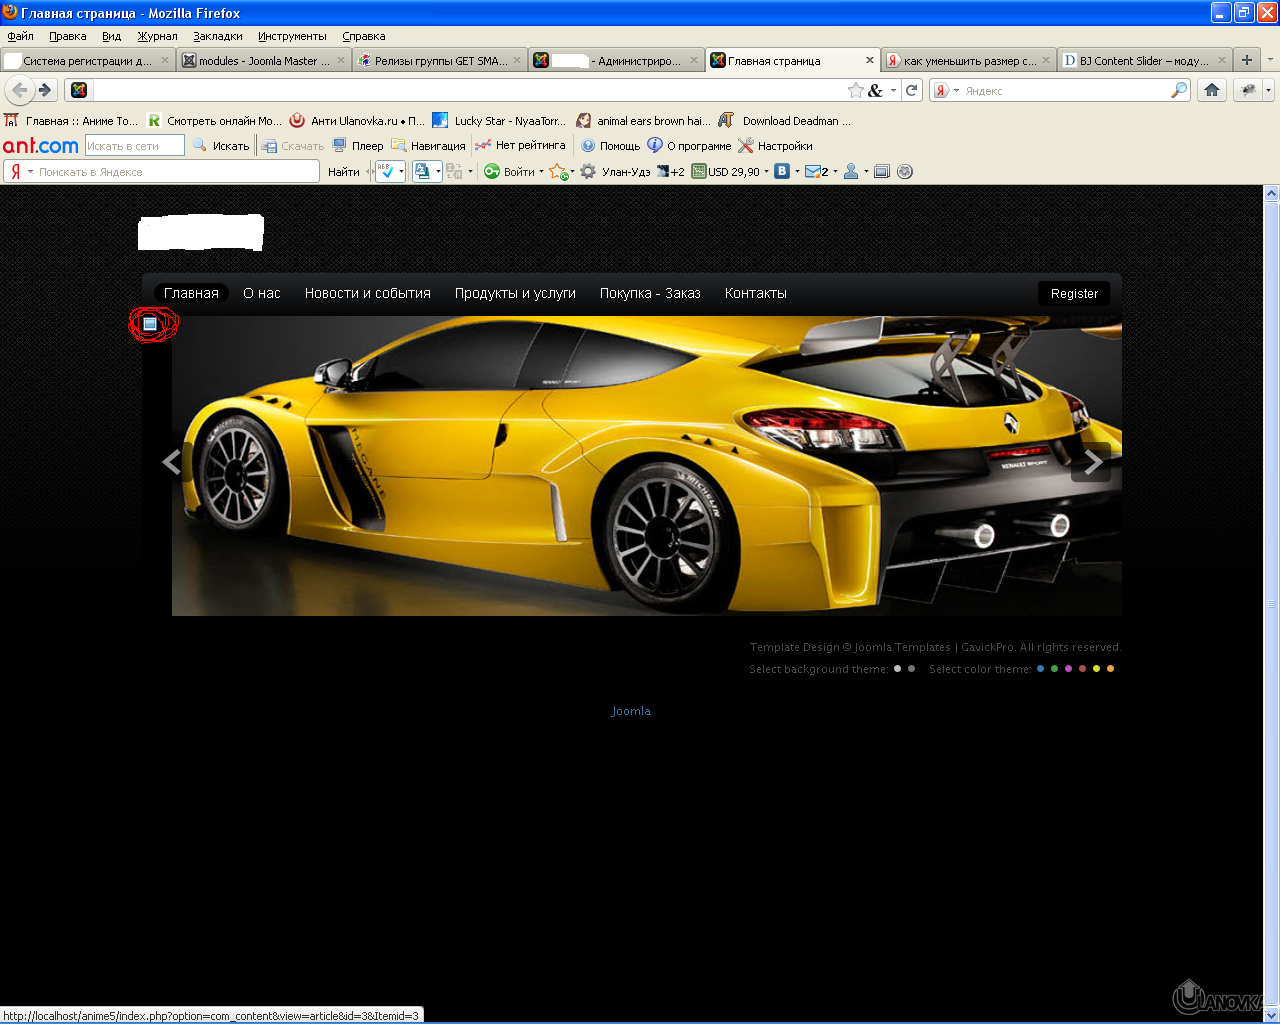Reload the current page
Image resolution: width=1280 pixels, height=1024 pixels.
pyautogui.click(x=912, y=90)
